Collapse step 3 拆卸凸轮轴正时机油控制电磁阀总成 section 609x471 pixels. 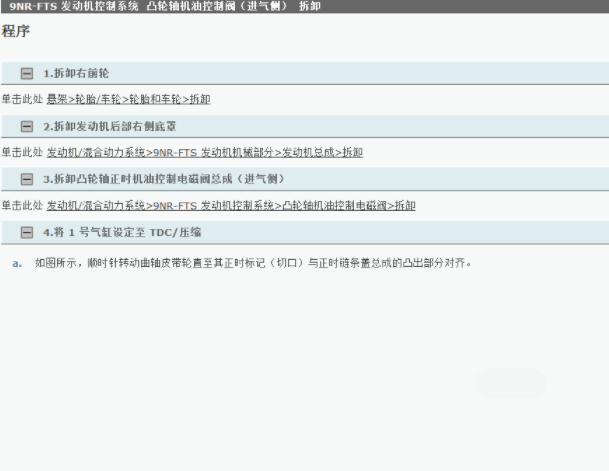click(27, 179)
